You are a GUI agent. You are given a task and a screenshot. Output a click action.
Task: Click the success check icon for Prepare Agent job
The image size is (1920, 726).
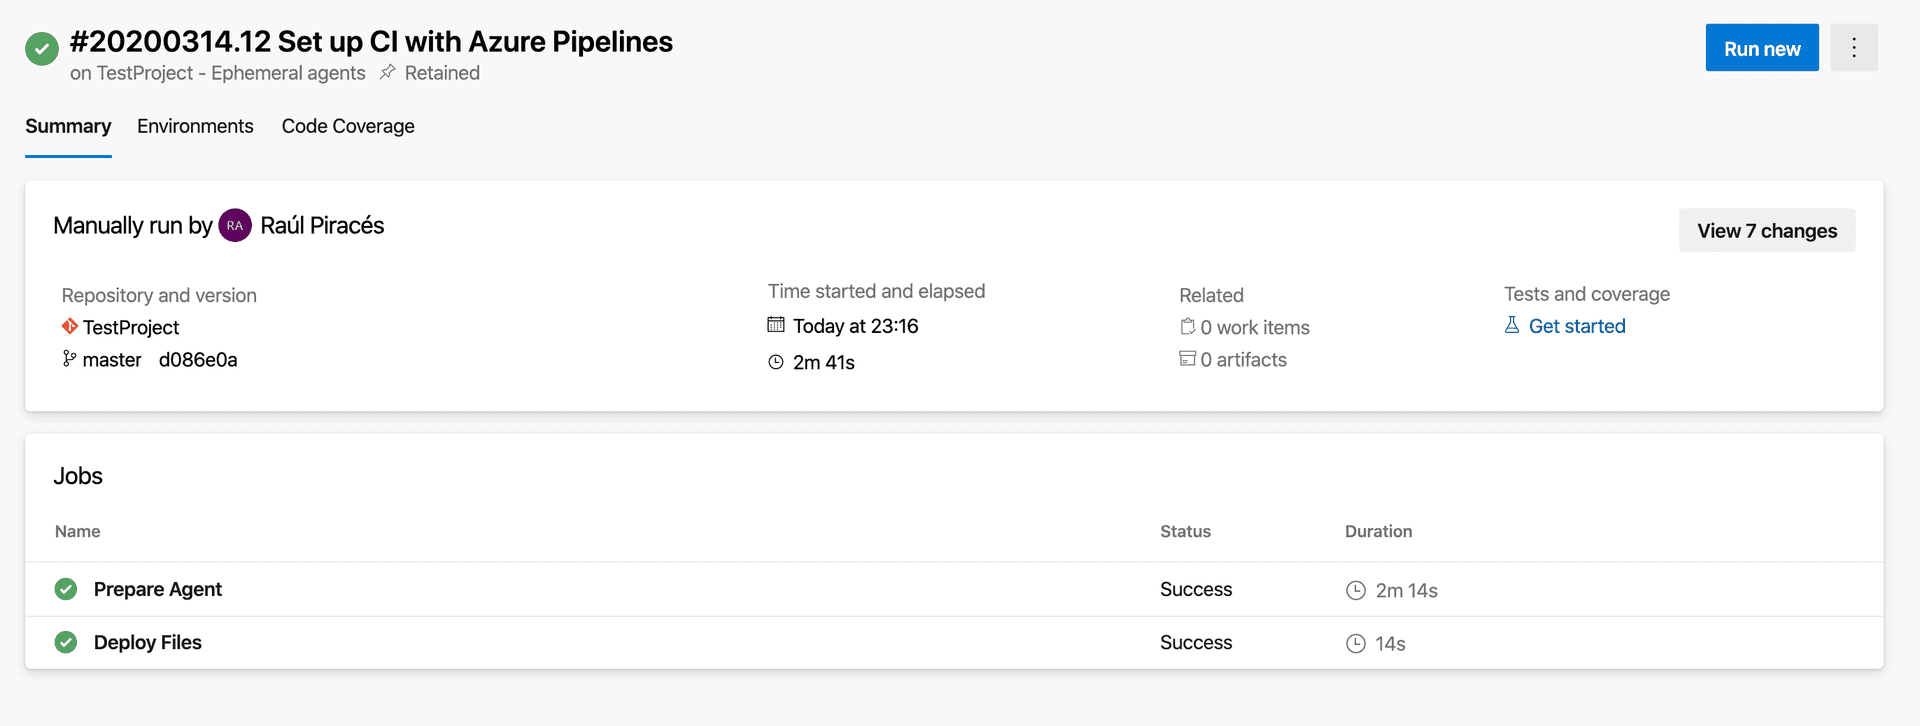point(66,589)
